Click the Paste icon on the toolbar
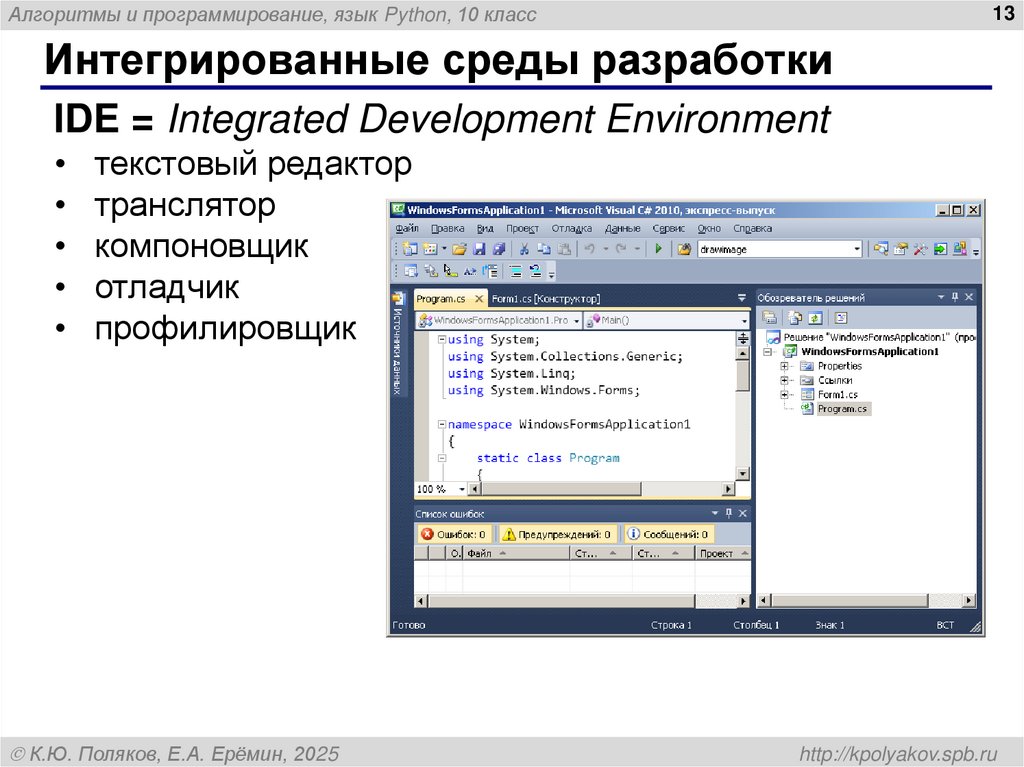Viewport: 1024px width, 767px height. [564, 250]
